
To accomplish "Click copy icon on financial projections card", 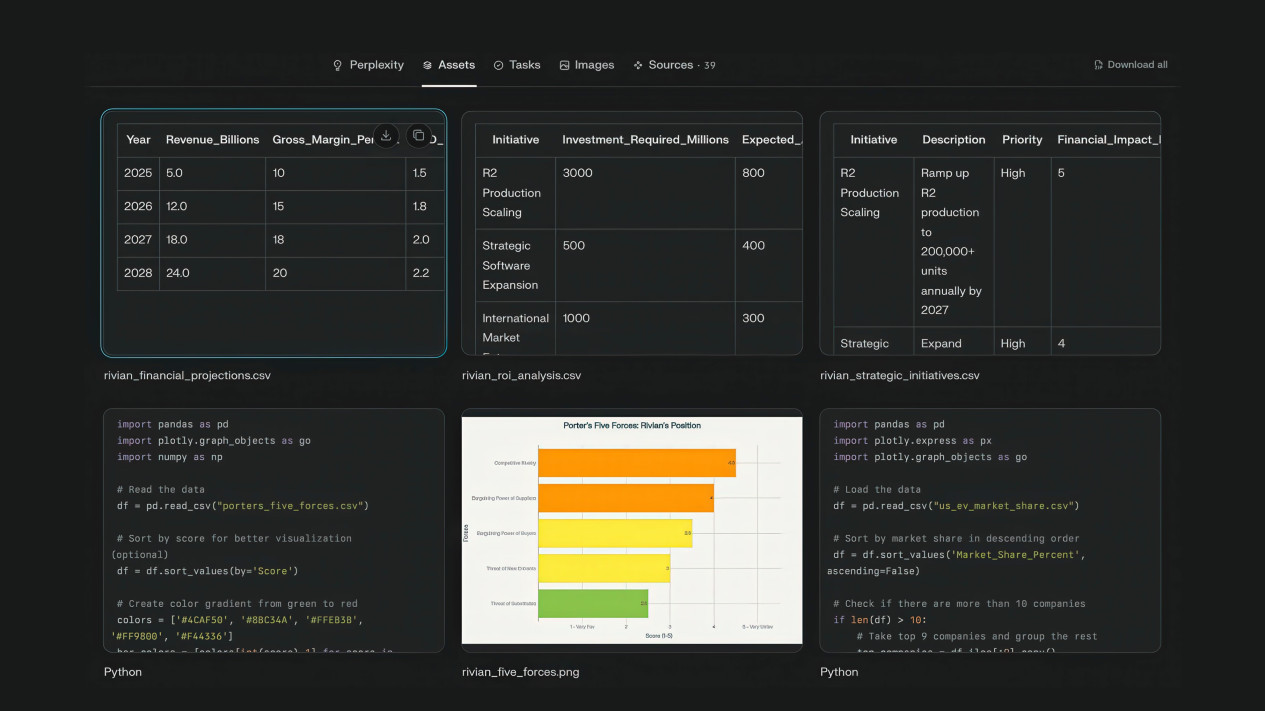I will tap(419, 136).
